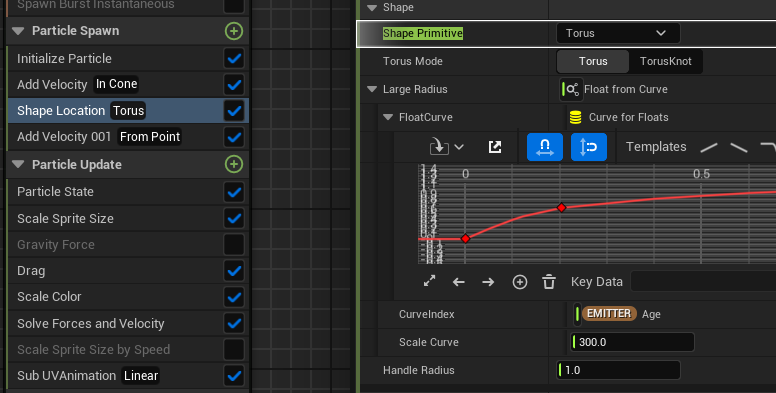Select the Particle State module row

tap(128, 192)
